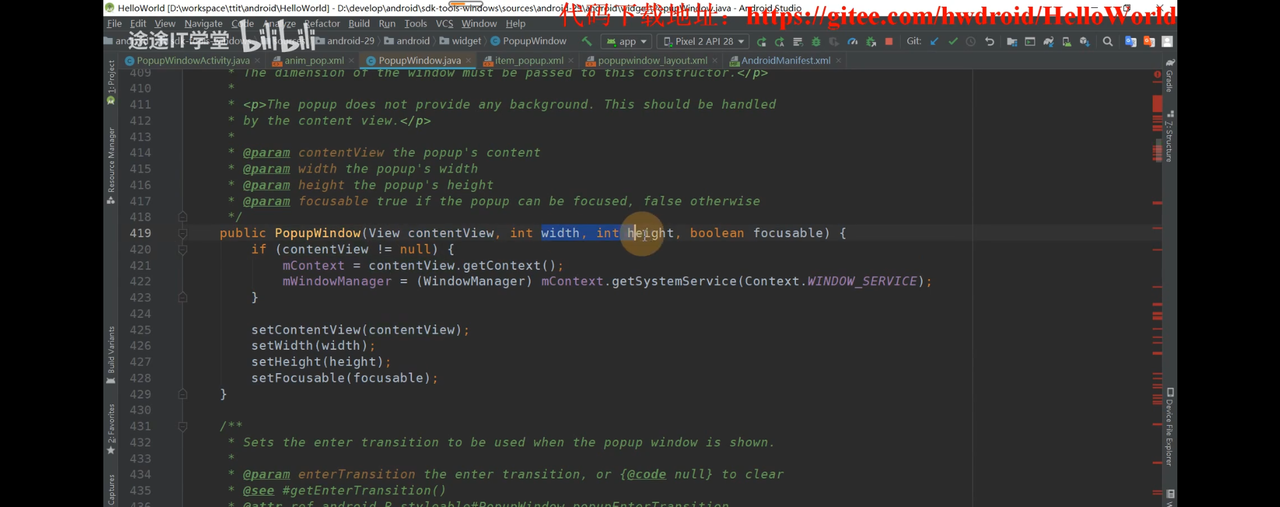This screenshot has height=507, width=1280.
Task: Open the File menu
Action: tap(115, 23)
